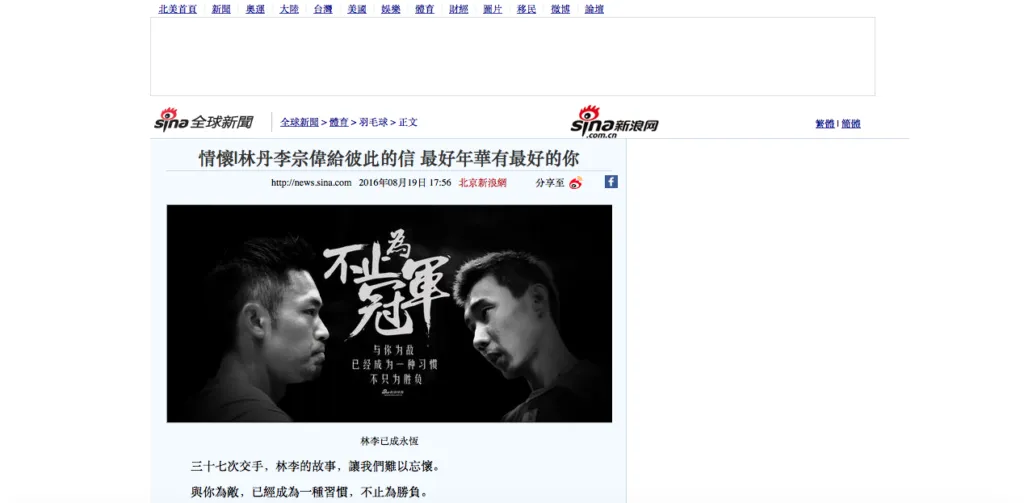Switch to 繁體 traditional Chinese

(x=825, y=123)
